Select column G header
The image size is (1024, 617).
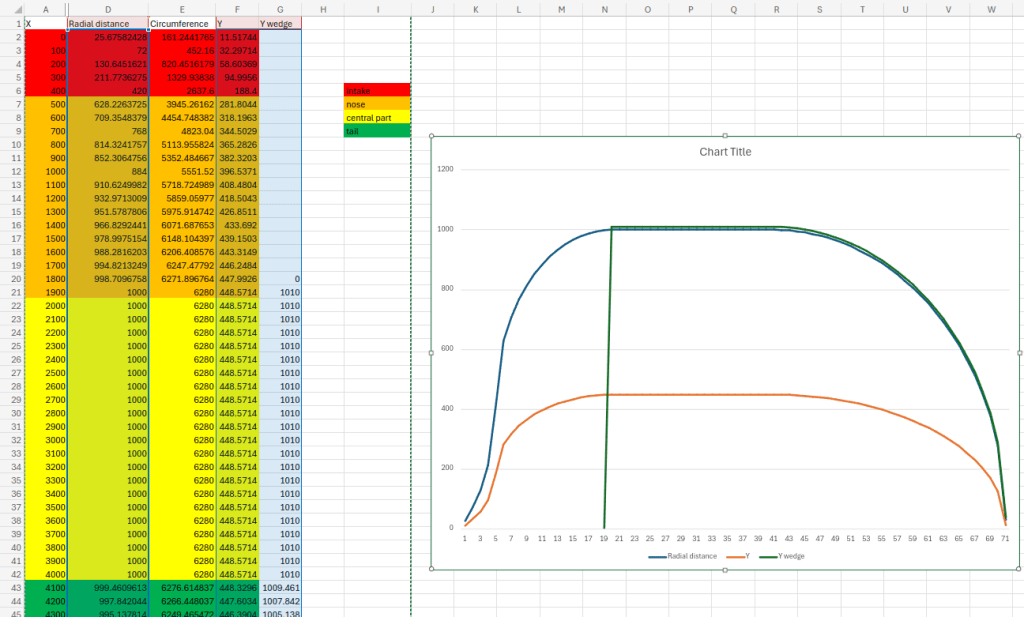click(x=281, y=9)
